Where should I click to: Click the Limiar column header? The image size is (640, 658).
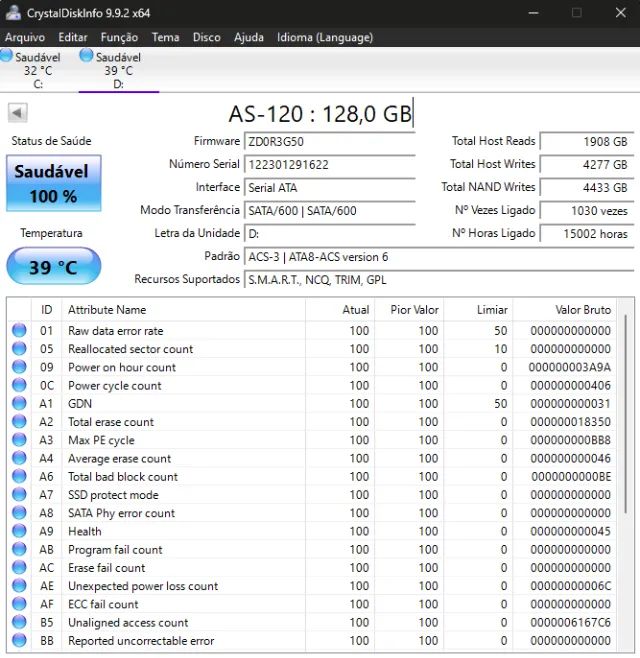[x=478, y=310]
